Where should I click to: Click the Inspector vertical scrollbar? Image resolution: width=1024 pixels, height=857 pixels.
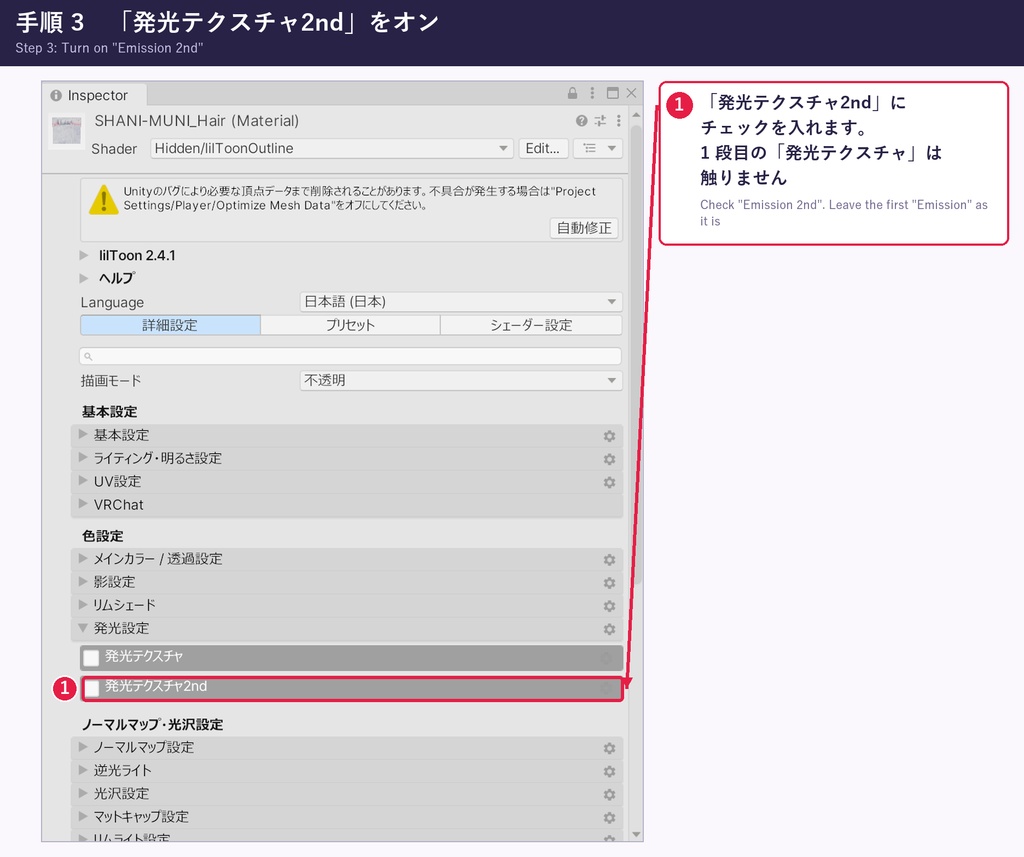(x=636, y=353)
